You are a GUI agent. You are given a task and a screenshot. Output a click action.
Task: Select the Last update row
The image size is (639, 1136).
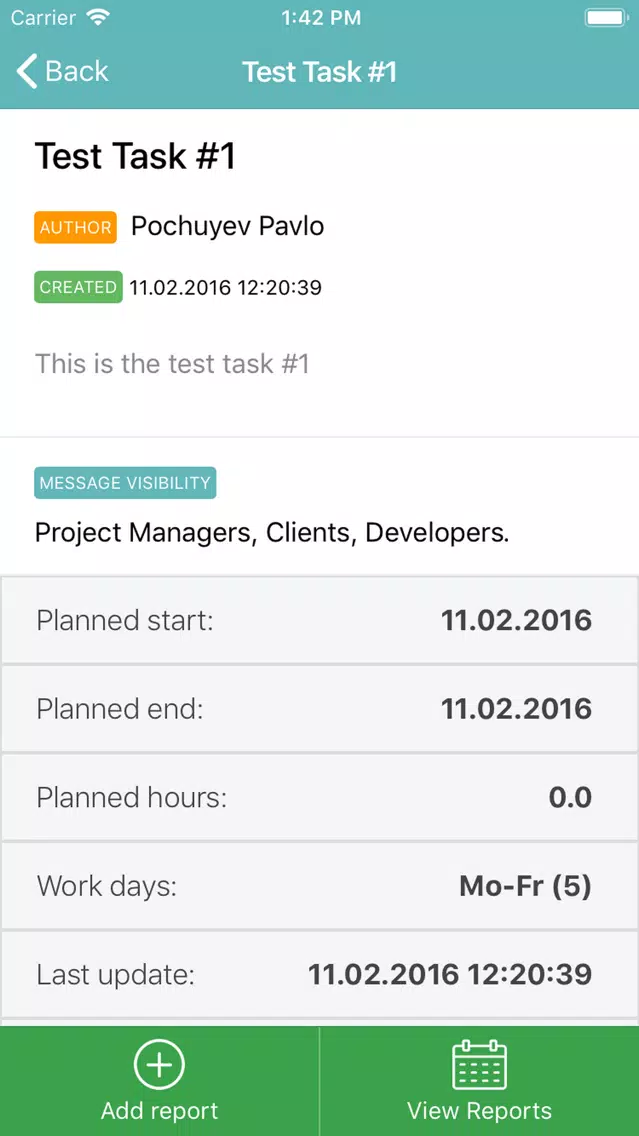click(x=320, y=974)
